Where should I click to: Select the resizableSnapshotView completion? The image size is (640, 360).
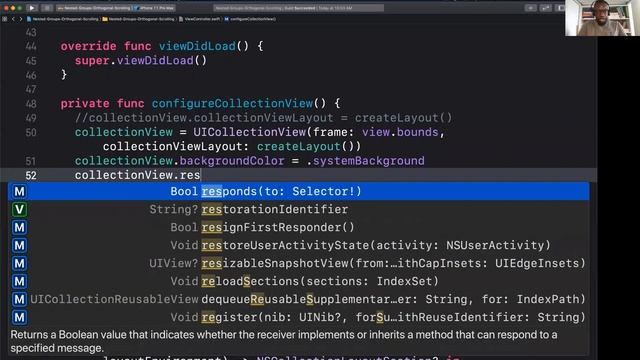(x=299, y=263)
